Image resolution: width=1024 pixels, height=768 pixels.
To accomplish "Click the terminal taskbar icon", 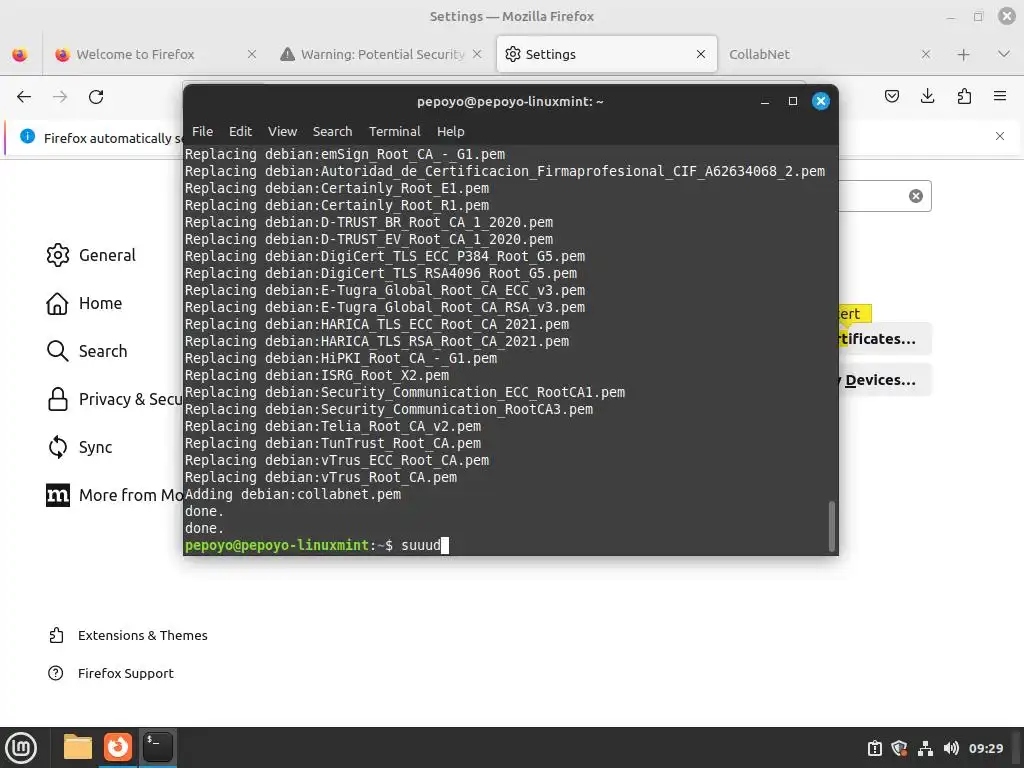I will (x=158, y=747).
